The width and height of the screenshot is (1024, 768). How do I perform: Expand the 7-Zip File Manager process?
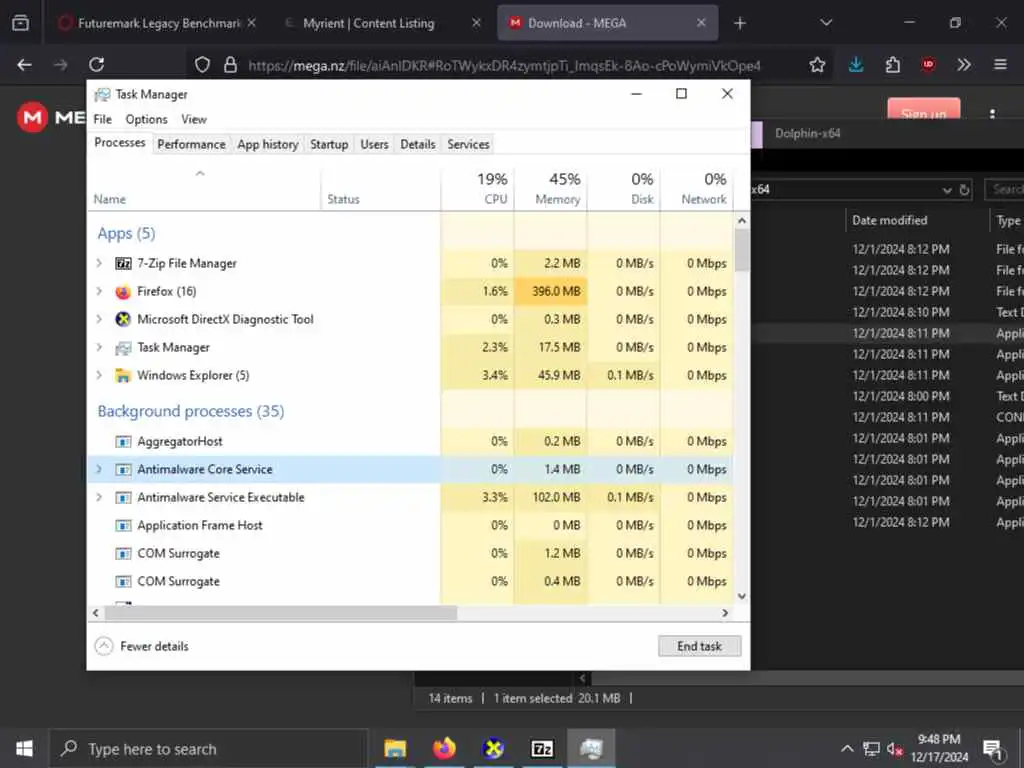[99, 263]
